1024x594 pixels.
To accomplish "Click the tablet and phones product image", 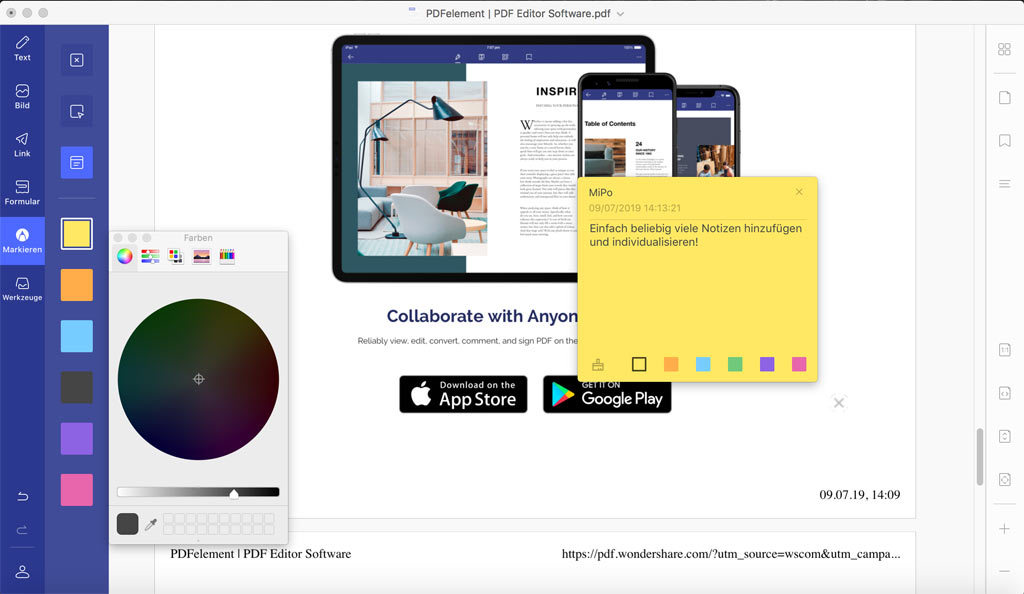I will click(x=536, y=160).
